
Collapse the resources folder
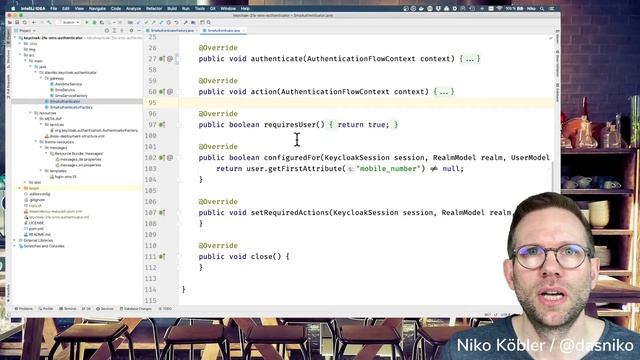(31, 113)
